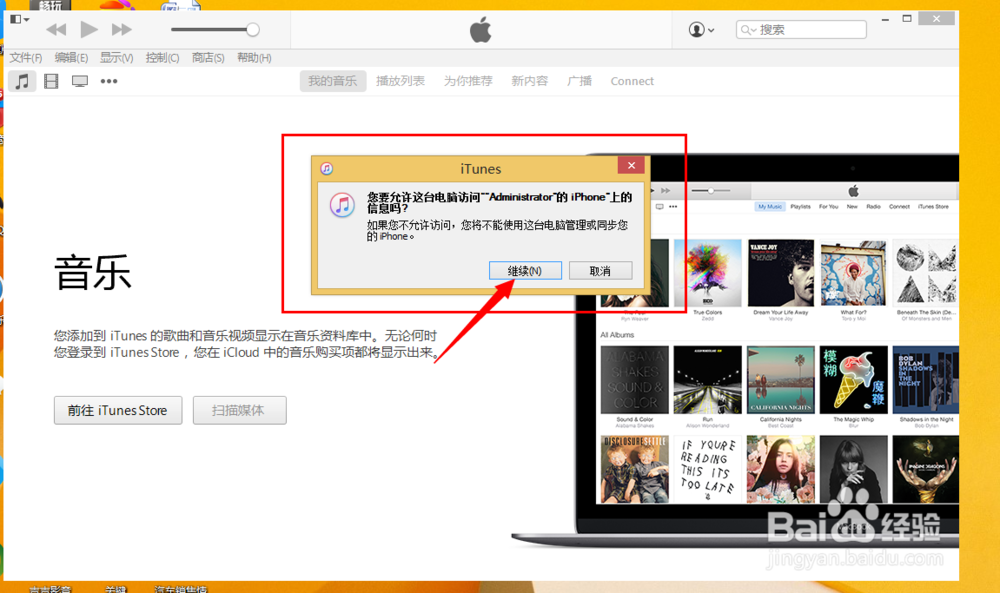Click the Sound & Color album cover
Screen dimensions: 1000x593
click(x=635, y=380)
